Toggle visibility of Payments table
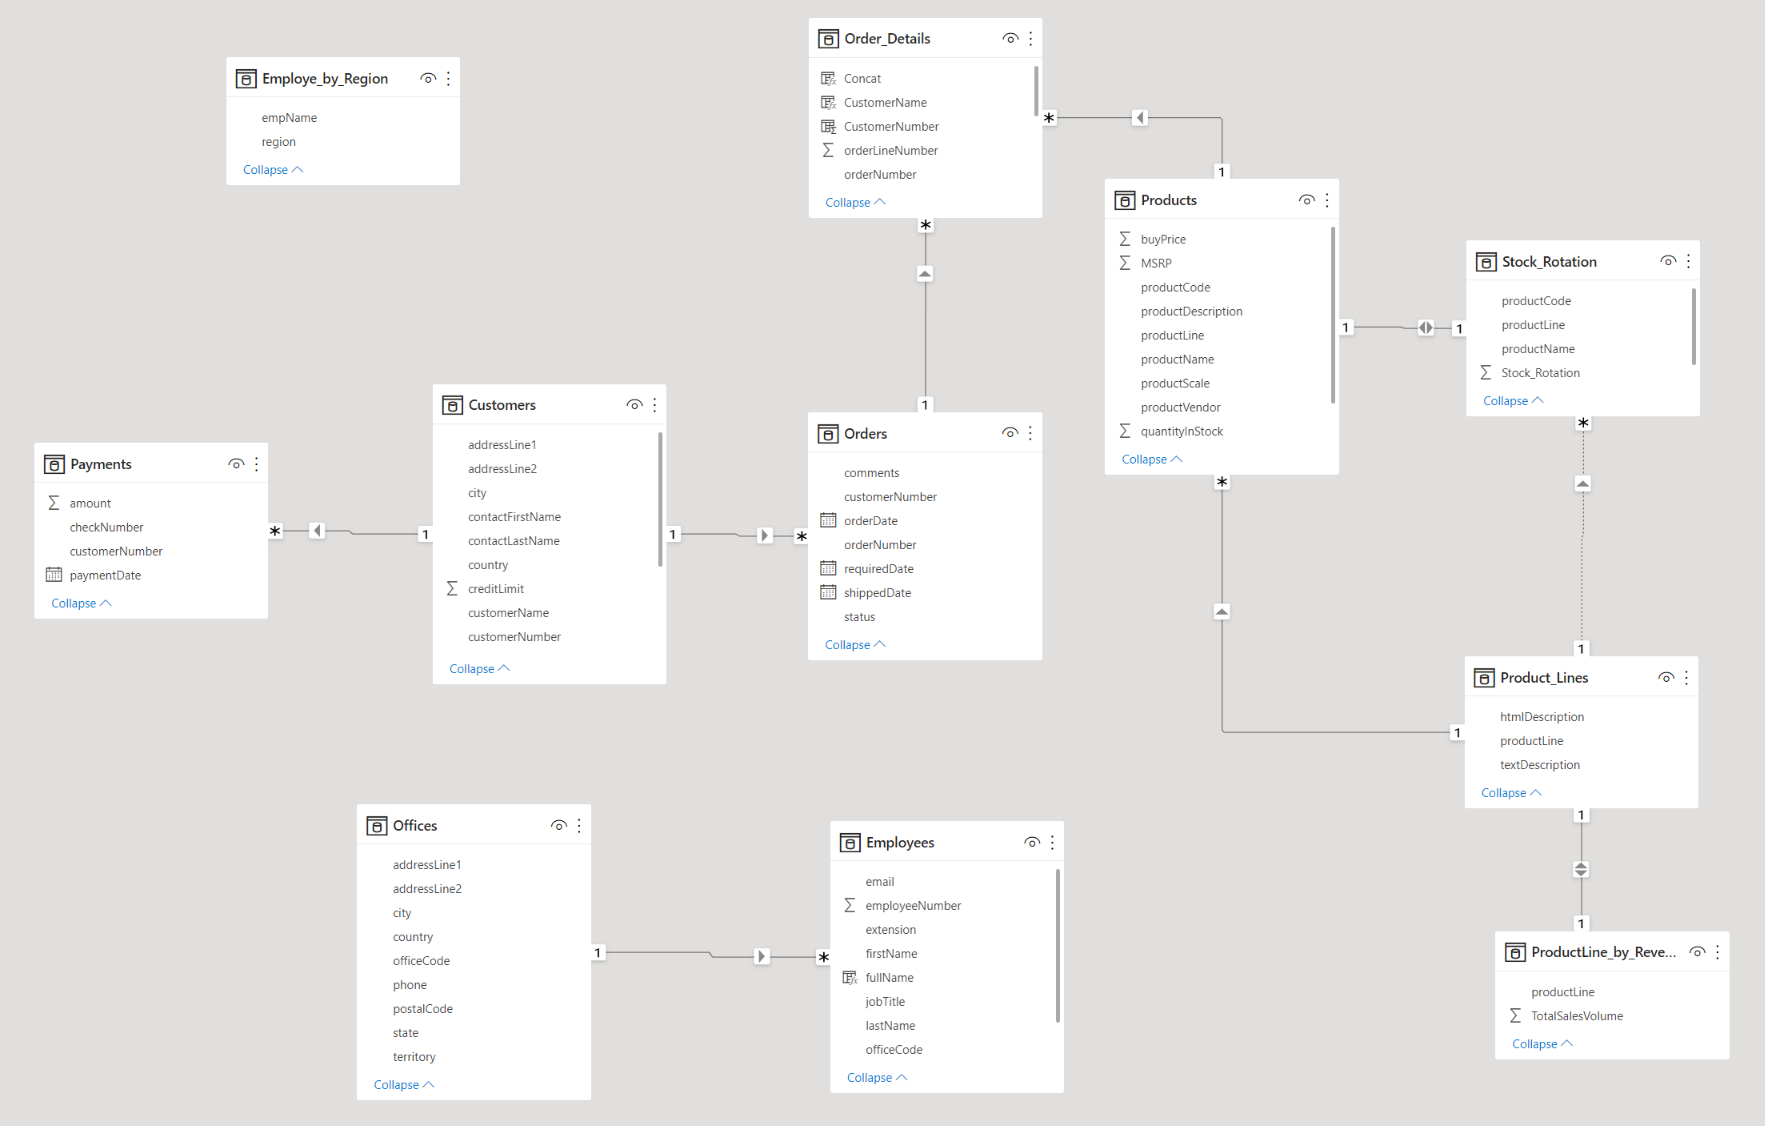This screenshot has width=1765, height=1126. coord(236,464)
